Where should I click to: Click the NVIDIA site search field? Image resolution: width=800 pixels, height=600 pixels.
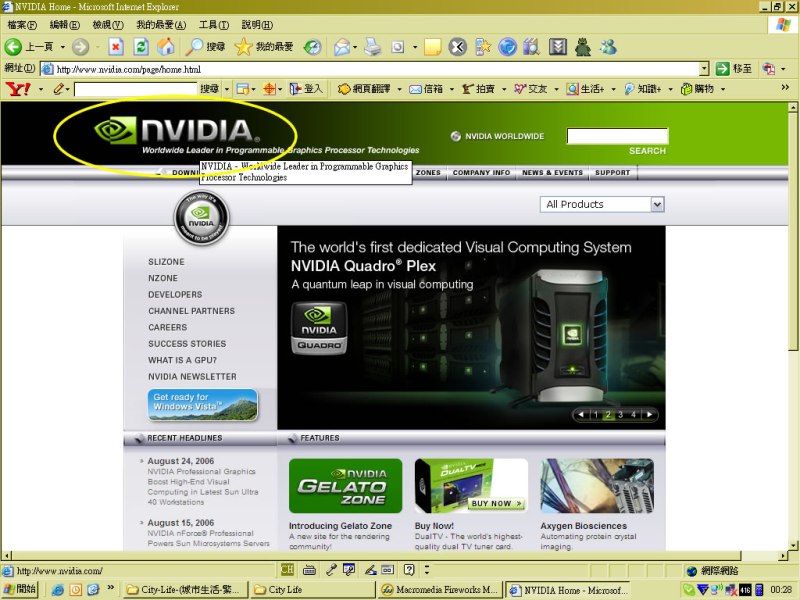coord(617,136)
